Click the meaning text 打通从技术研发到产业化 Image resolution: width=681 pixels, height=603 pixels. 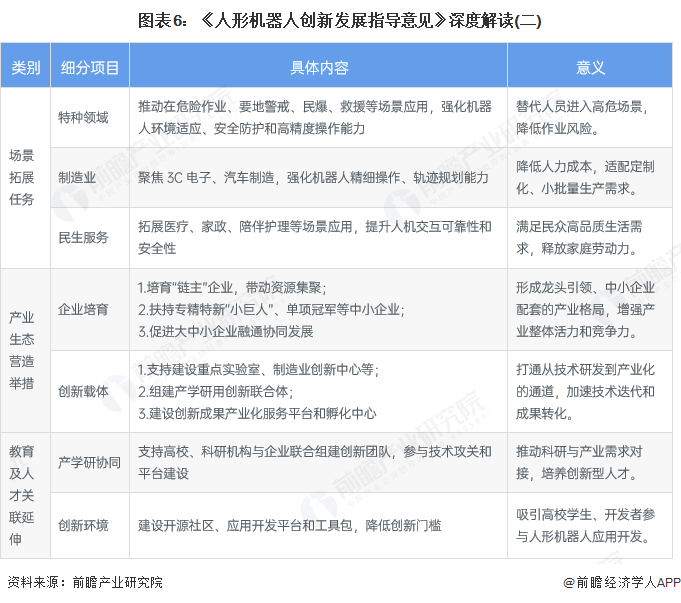click(585, 391)
